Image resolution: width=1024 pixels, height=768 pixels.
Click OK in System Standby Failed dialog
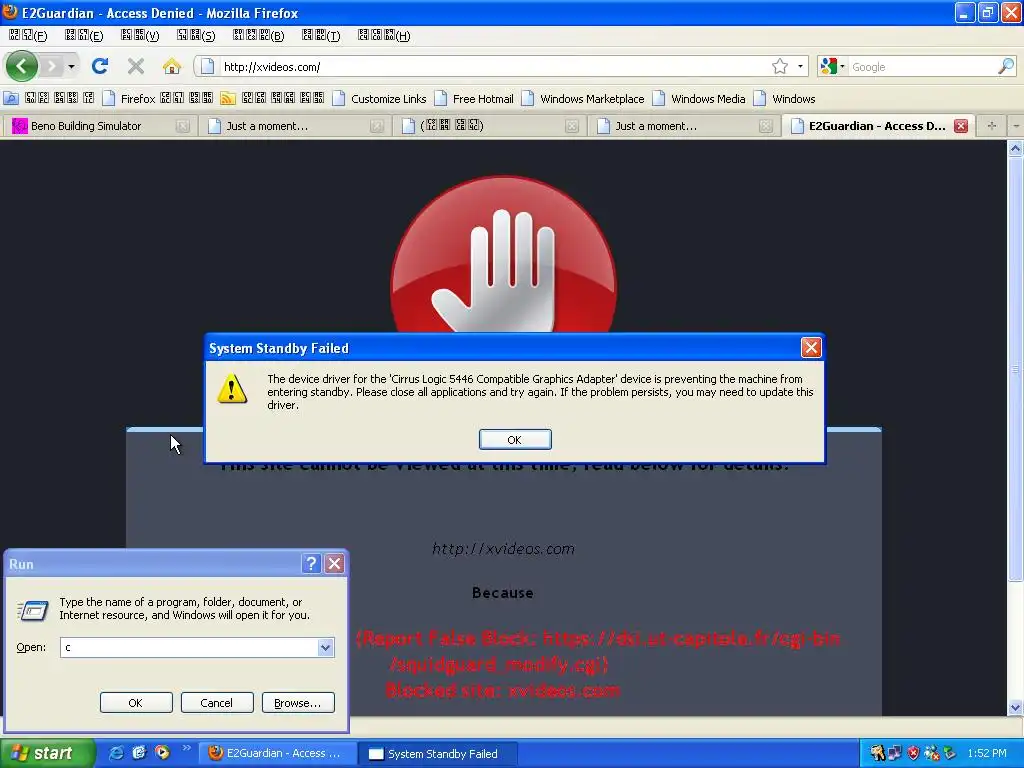click(515, 440)
